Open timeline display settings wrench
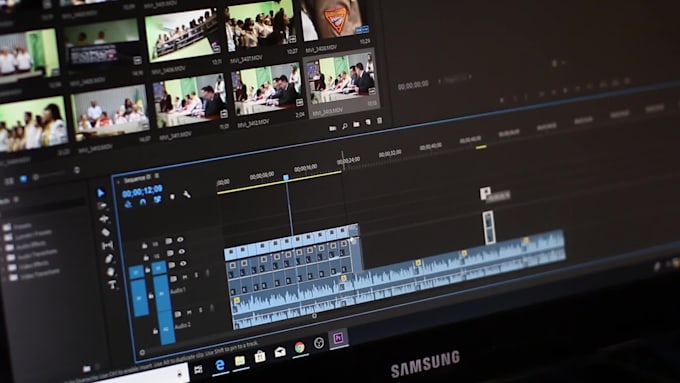This screenshot has width=680, height=383. tap(186, 195)
